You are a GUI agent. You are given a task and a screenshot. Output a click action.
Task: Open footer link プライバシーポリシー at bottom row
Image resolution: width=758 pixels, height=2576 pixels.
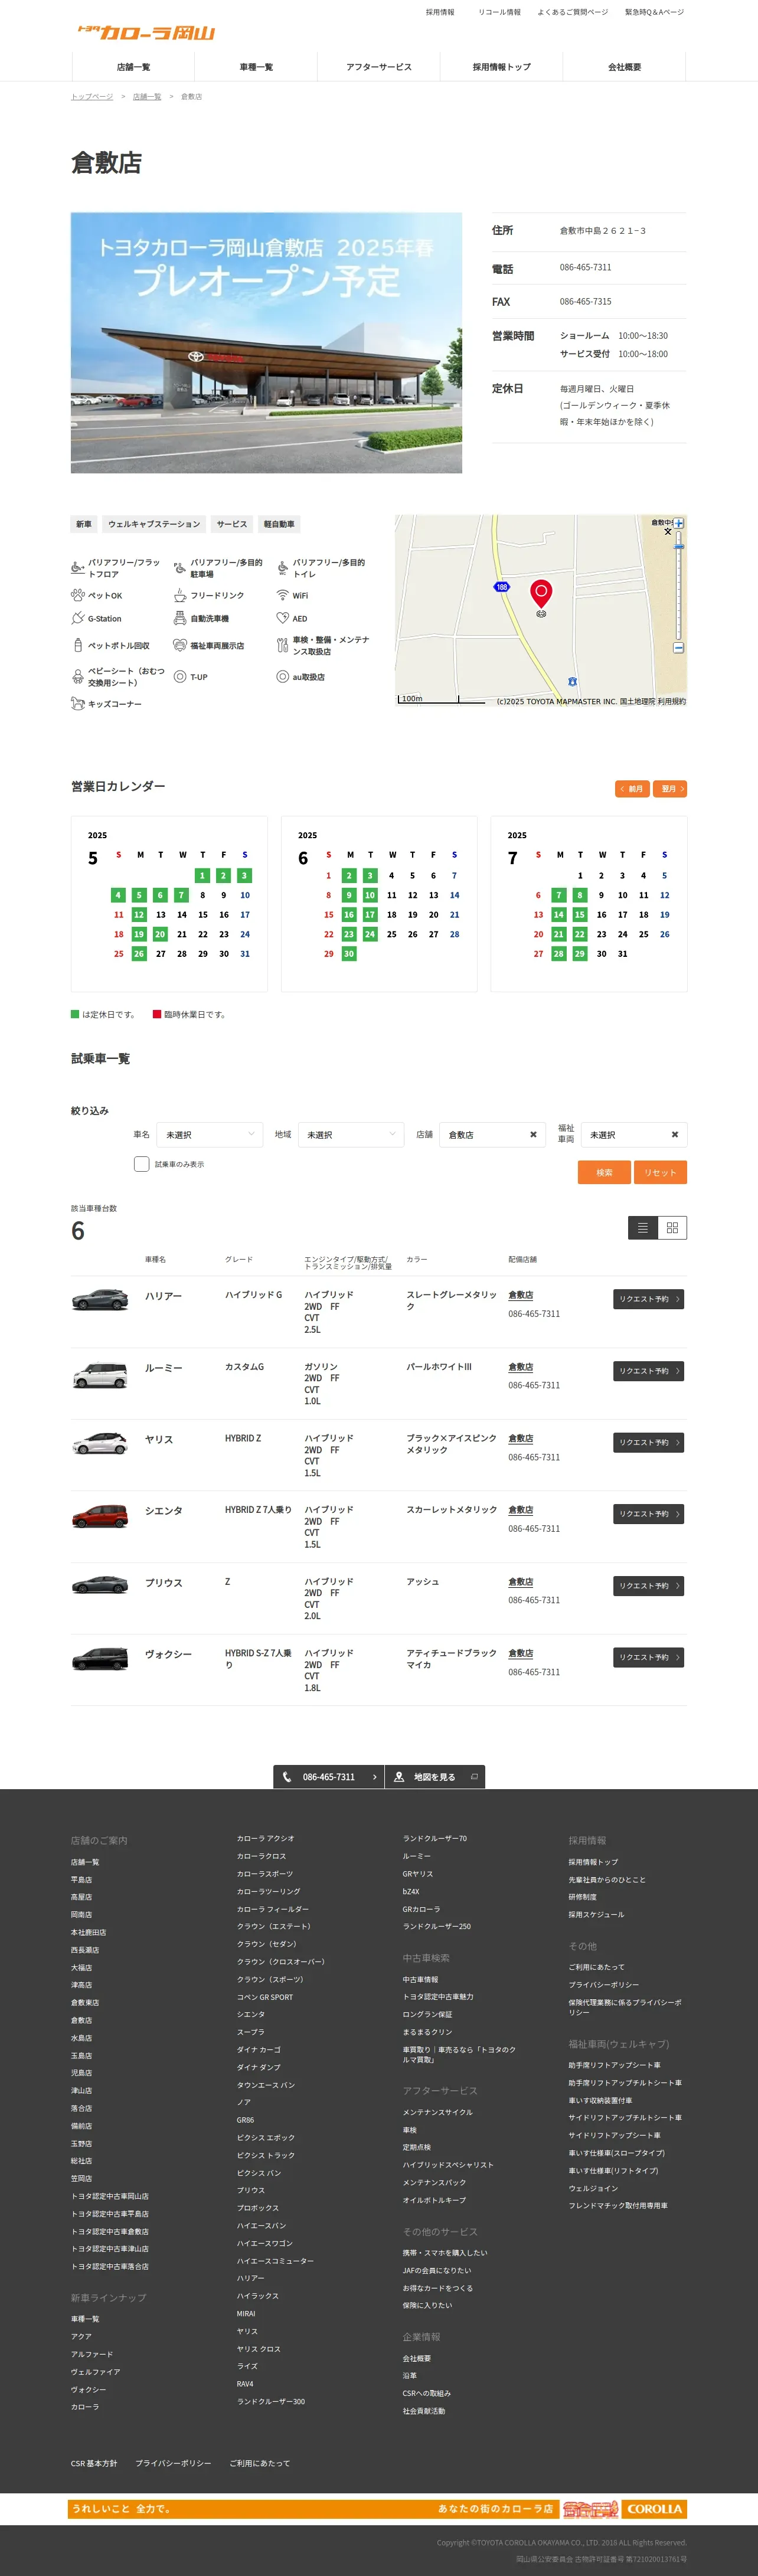[x=173, y=2463]
